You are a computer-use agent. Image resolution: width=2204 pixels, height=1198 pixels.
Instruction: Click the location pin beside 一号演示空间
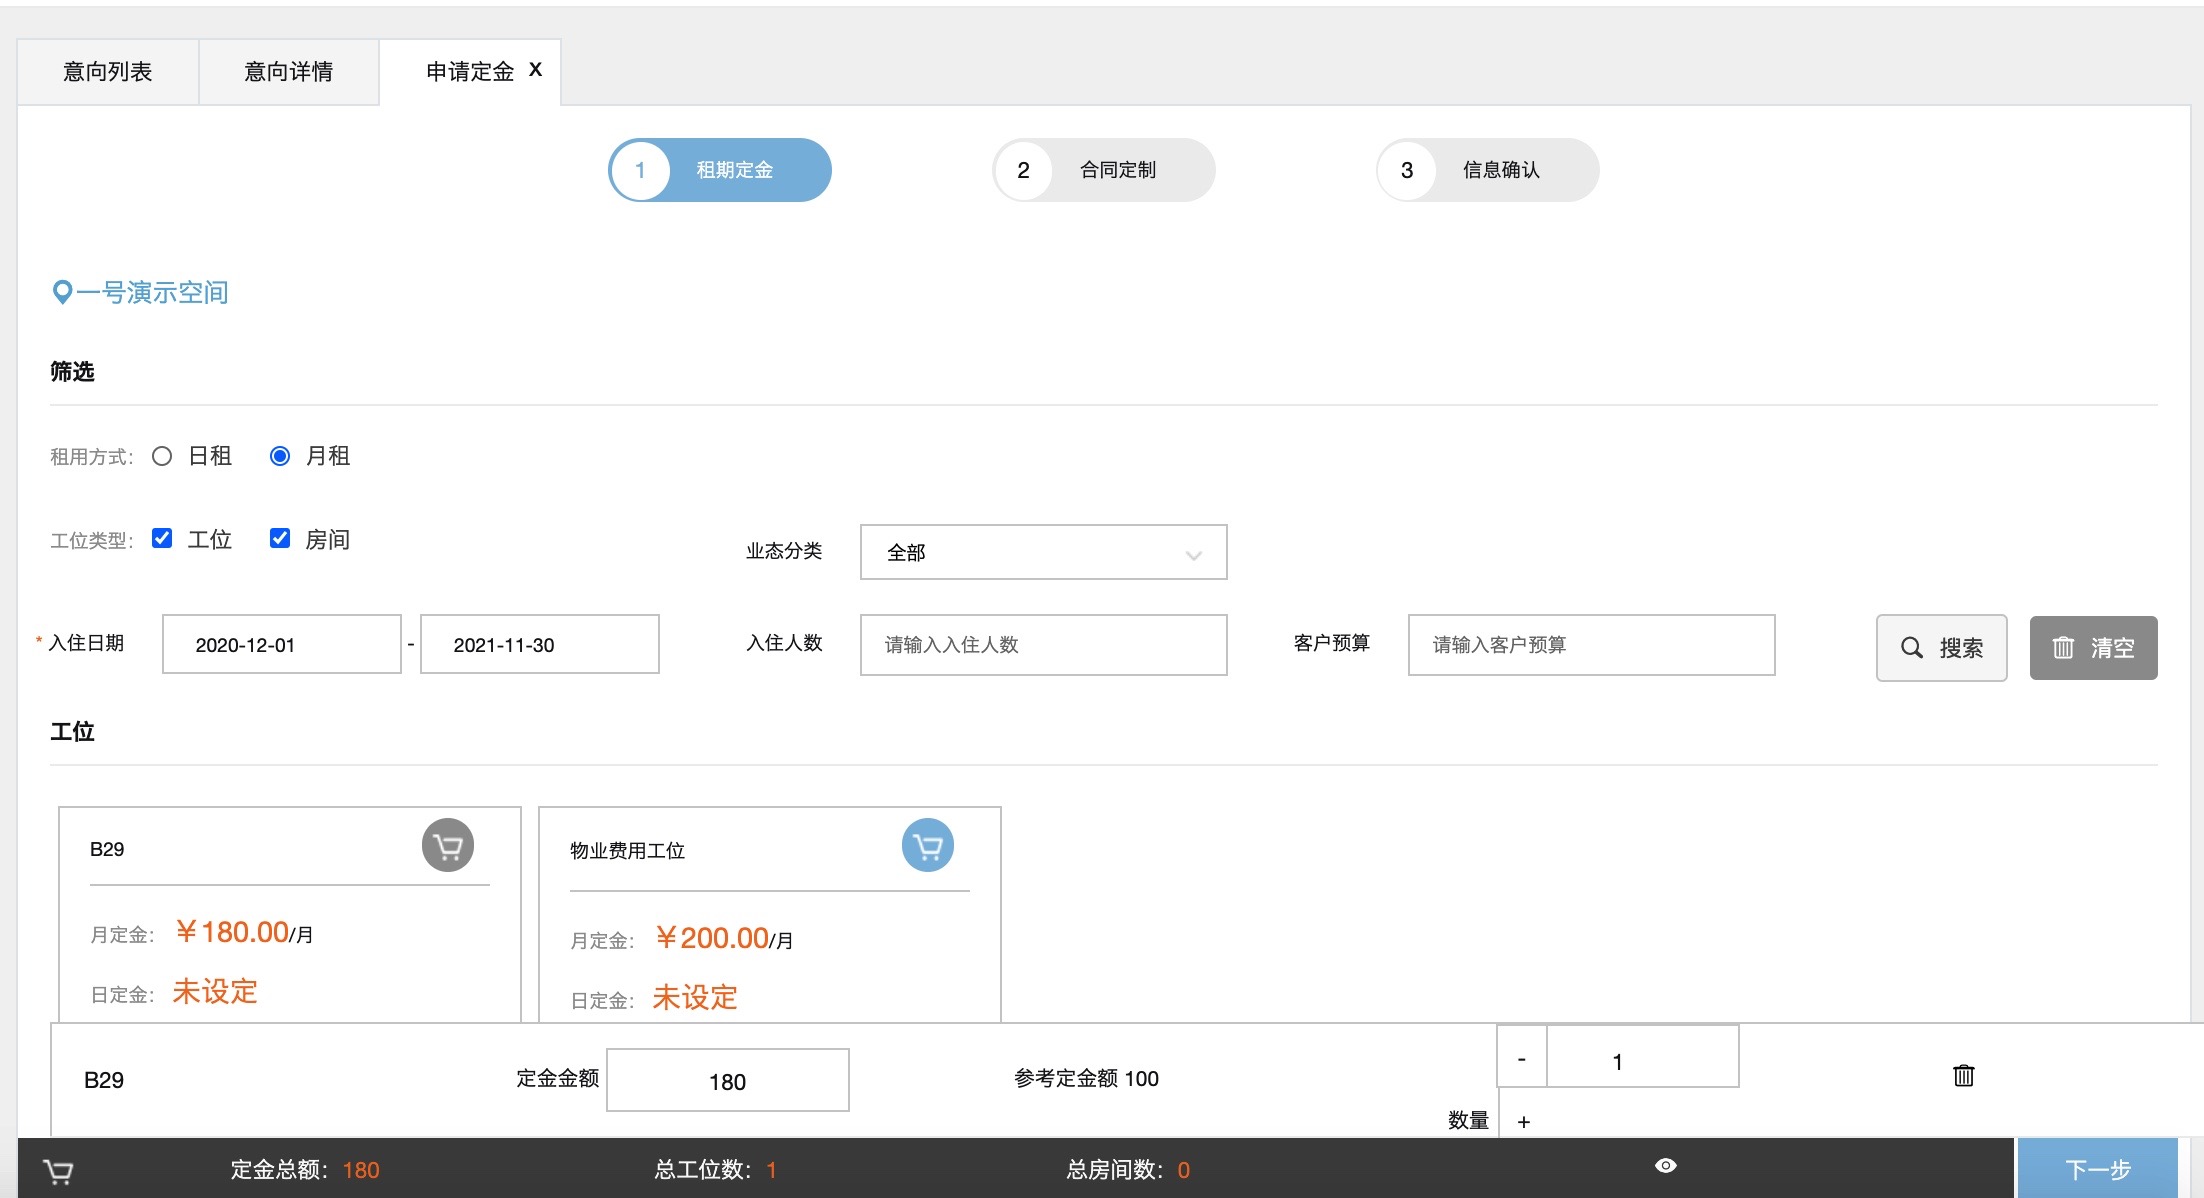(x=62, y=292)
